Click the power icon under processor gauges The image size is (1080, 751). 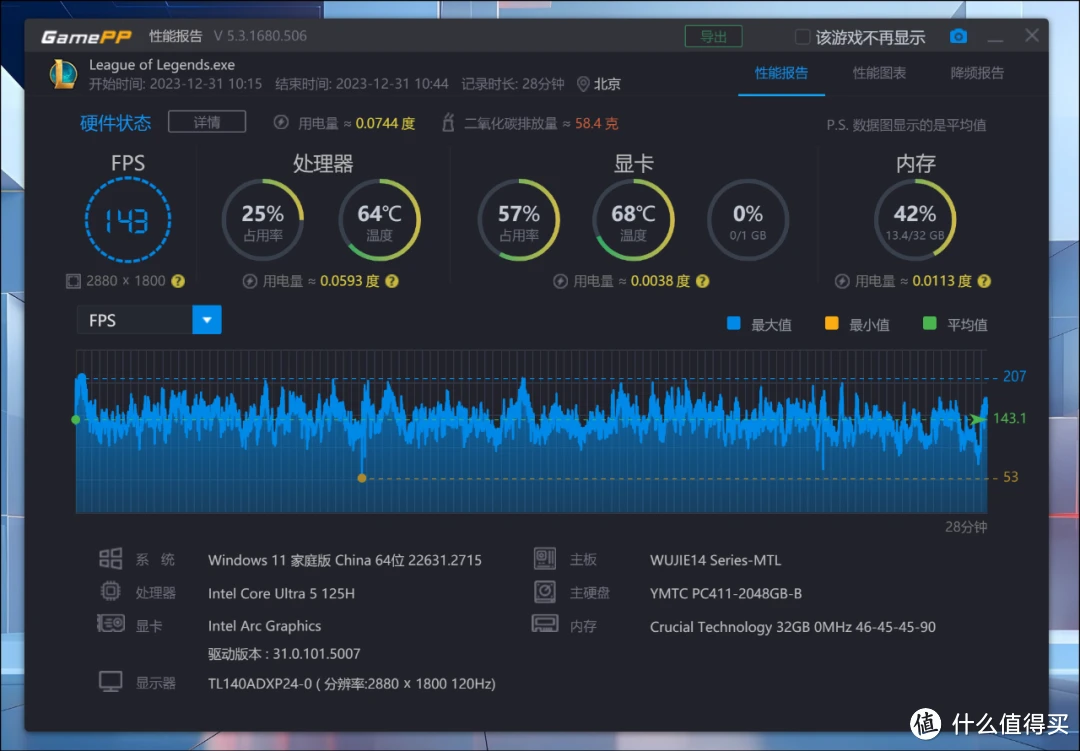(250, 281)
